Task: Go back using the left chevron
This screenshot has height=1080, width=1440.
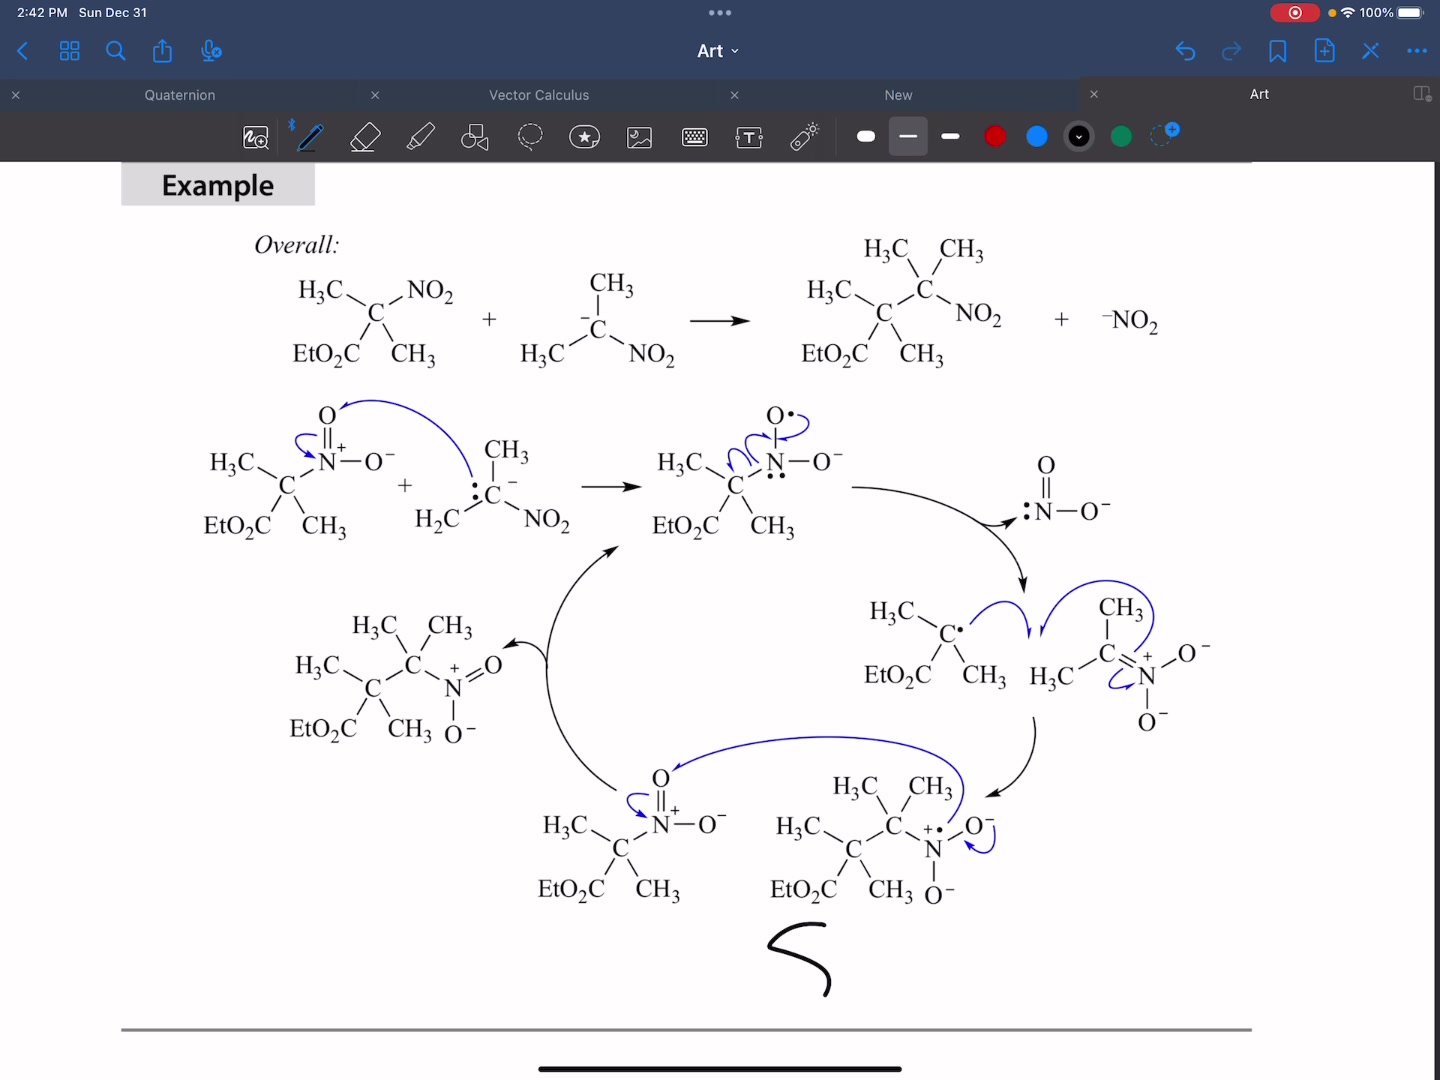Action: click(x=22, y=51)
